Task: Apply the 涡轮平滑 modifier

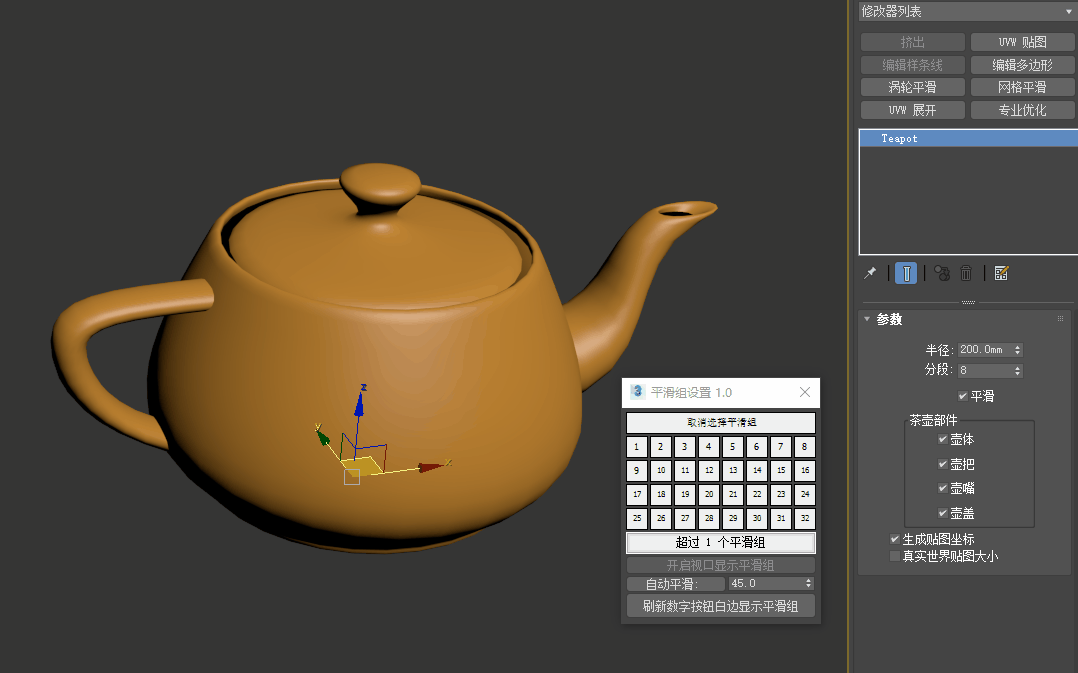Action: tap(912, 87)
